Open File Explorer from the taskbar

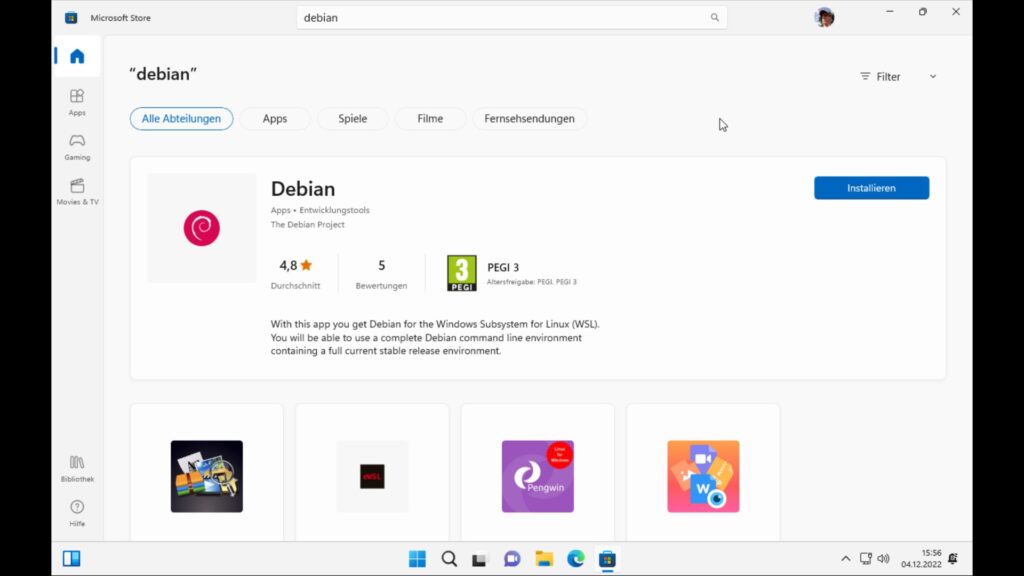click(544, 559)
